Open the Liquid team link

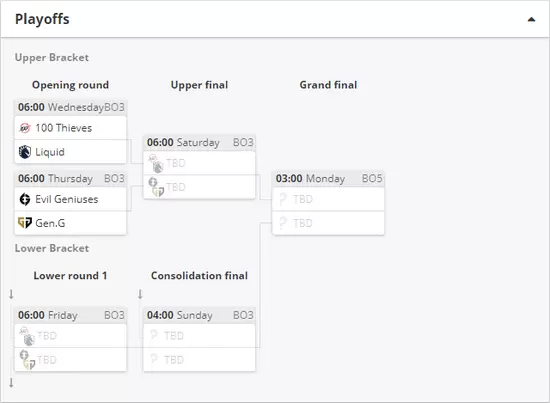click(x=50, y=152)
